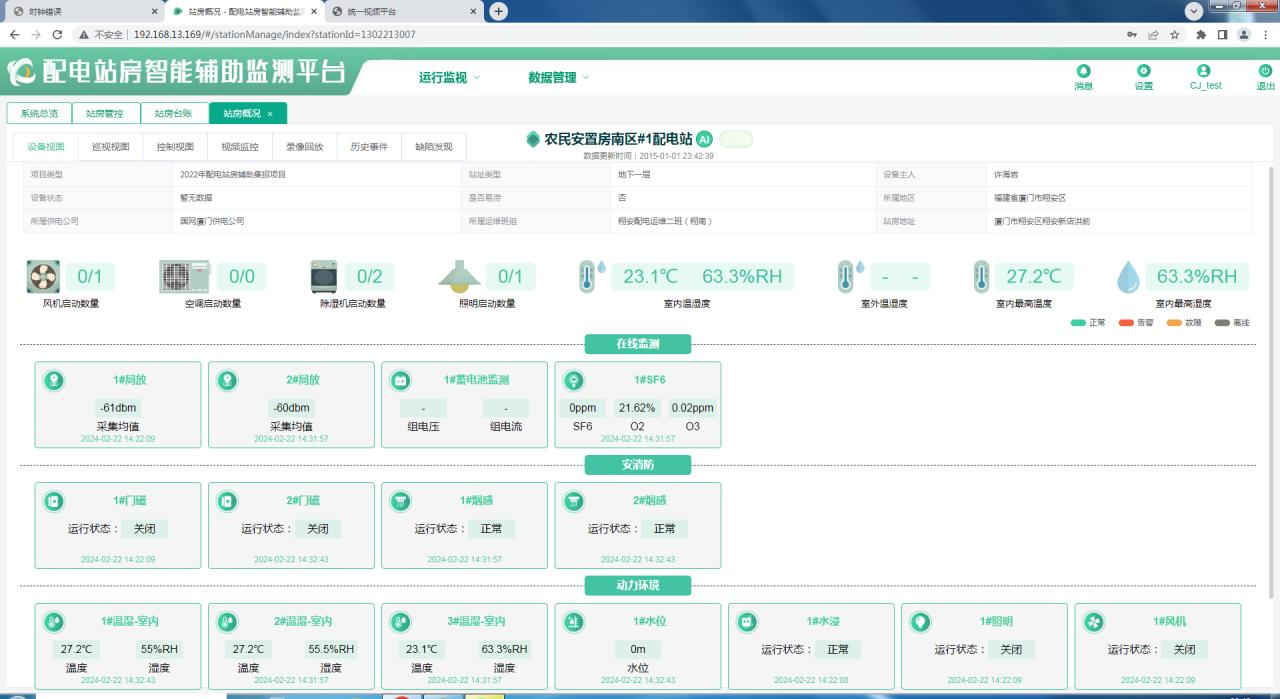Toggle the pale switch next to AI badge
This screenshot has width=1280, height=699.
click(x=736, y=139)
